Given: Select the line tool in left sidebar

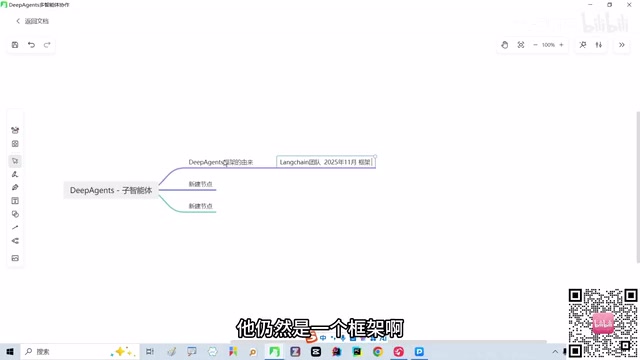Looking at the screenshot, I should pyautogui.click(x=15, y=228).
